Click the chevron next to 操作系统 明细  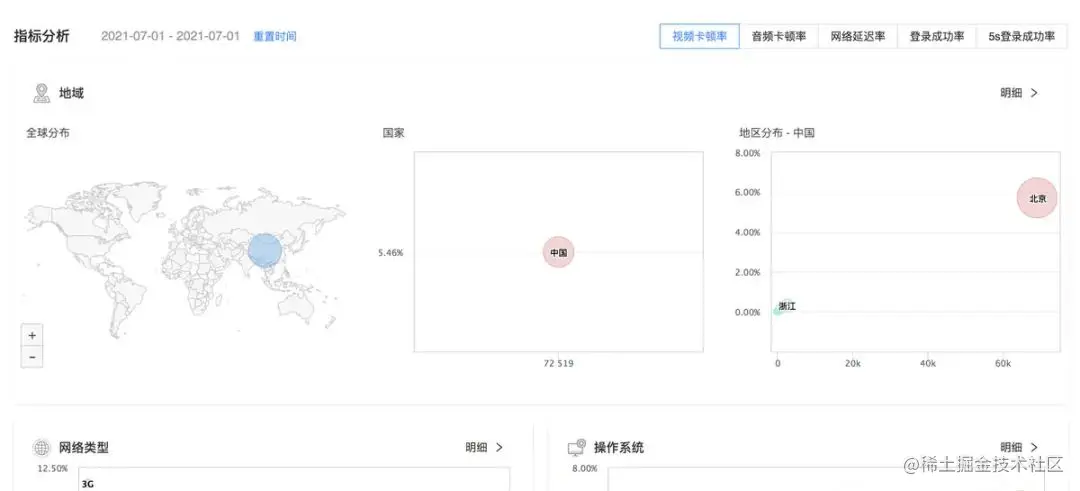point(1034,448)
